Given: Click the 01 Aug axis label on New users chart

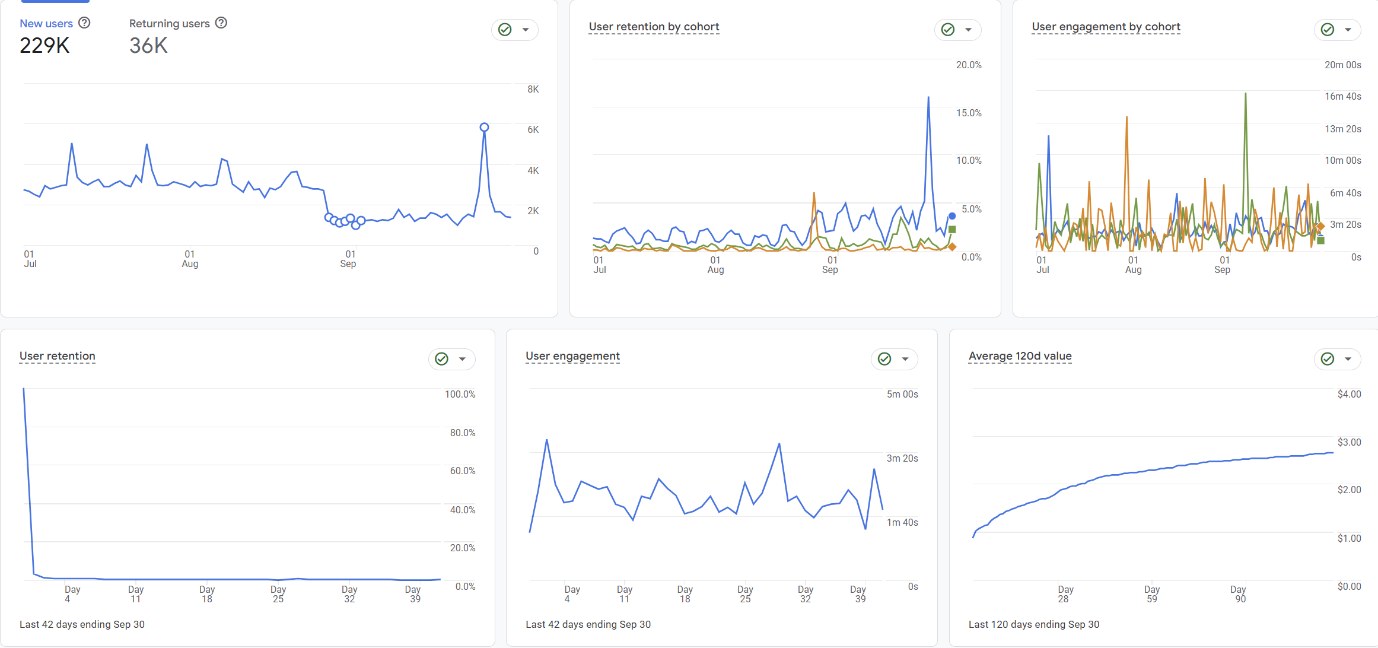Looking at the screenshot, I should pyautogui.click(x=190, y=259).
